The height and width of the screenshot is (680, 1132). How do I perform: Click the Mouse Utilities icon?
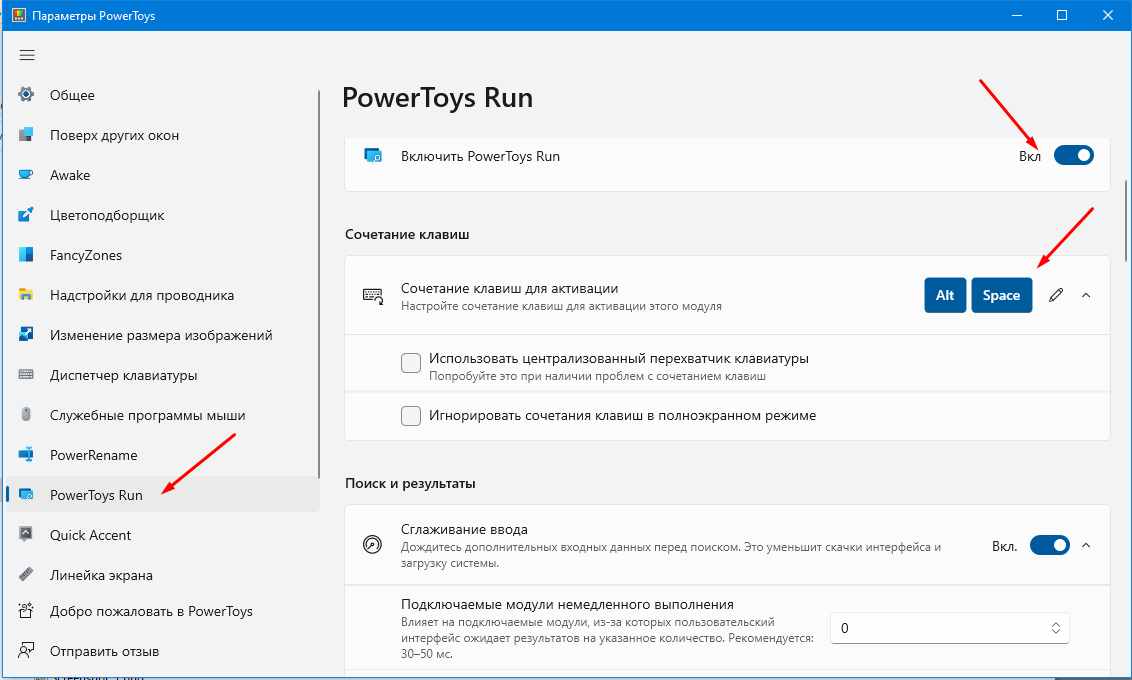pos(26,415)
